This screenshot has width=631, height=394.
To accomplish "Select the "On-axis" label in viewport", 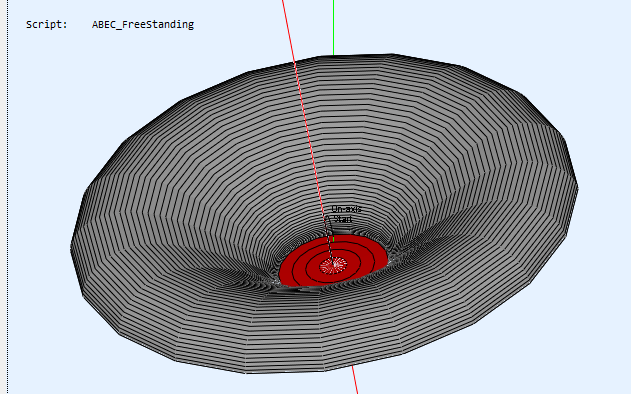I will coord(346,209).
